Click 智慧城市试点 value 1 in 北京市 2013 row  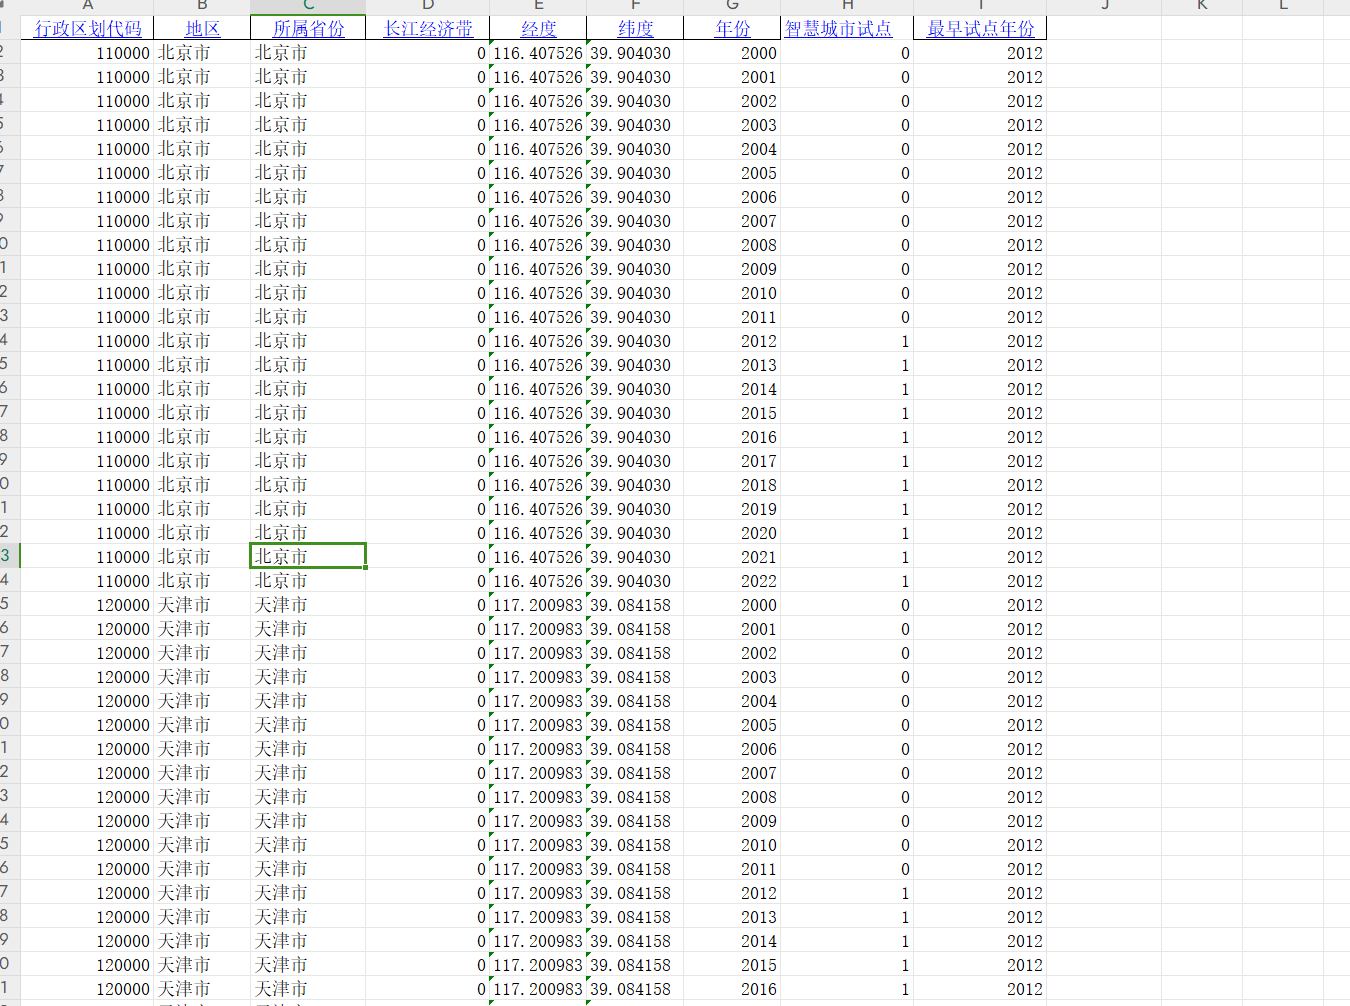847,365
